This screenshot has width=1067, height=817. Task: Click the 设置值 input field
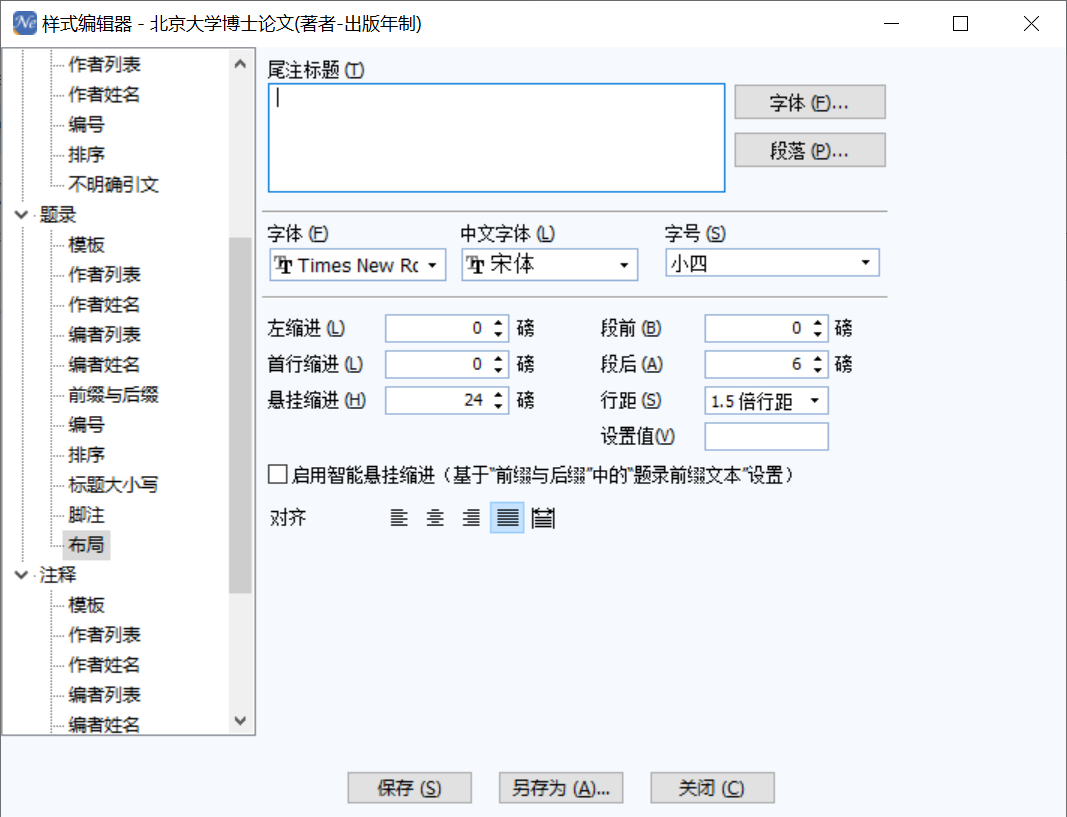click(x=766, y=437)
